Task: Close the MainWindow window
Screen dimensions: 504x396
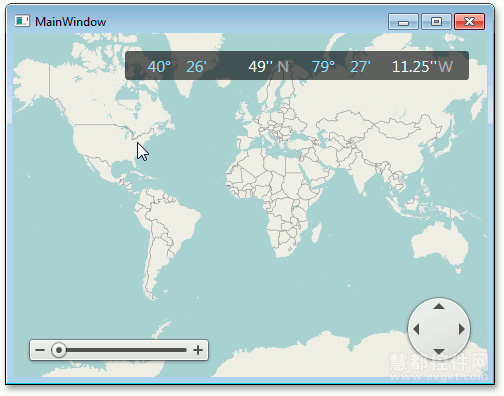Action: (469, 22)
